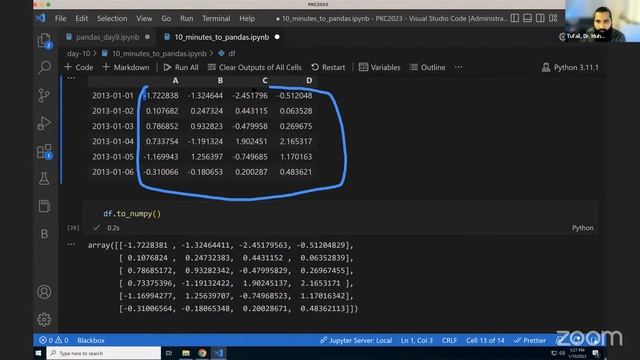Open File Explorer from taskbar
The width and height of the screenshot is (640, 360).
(x=186, y=353)
